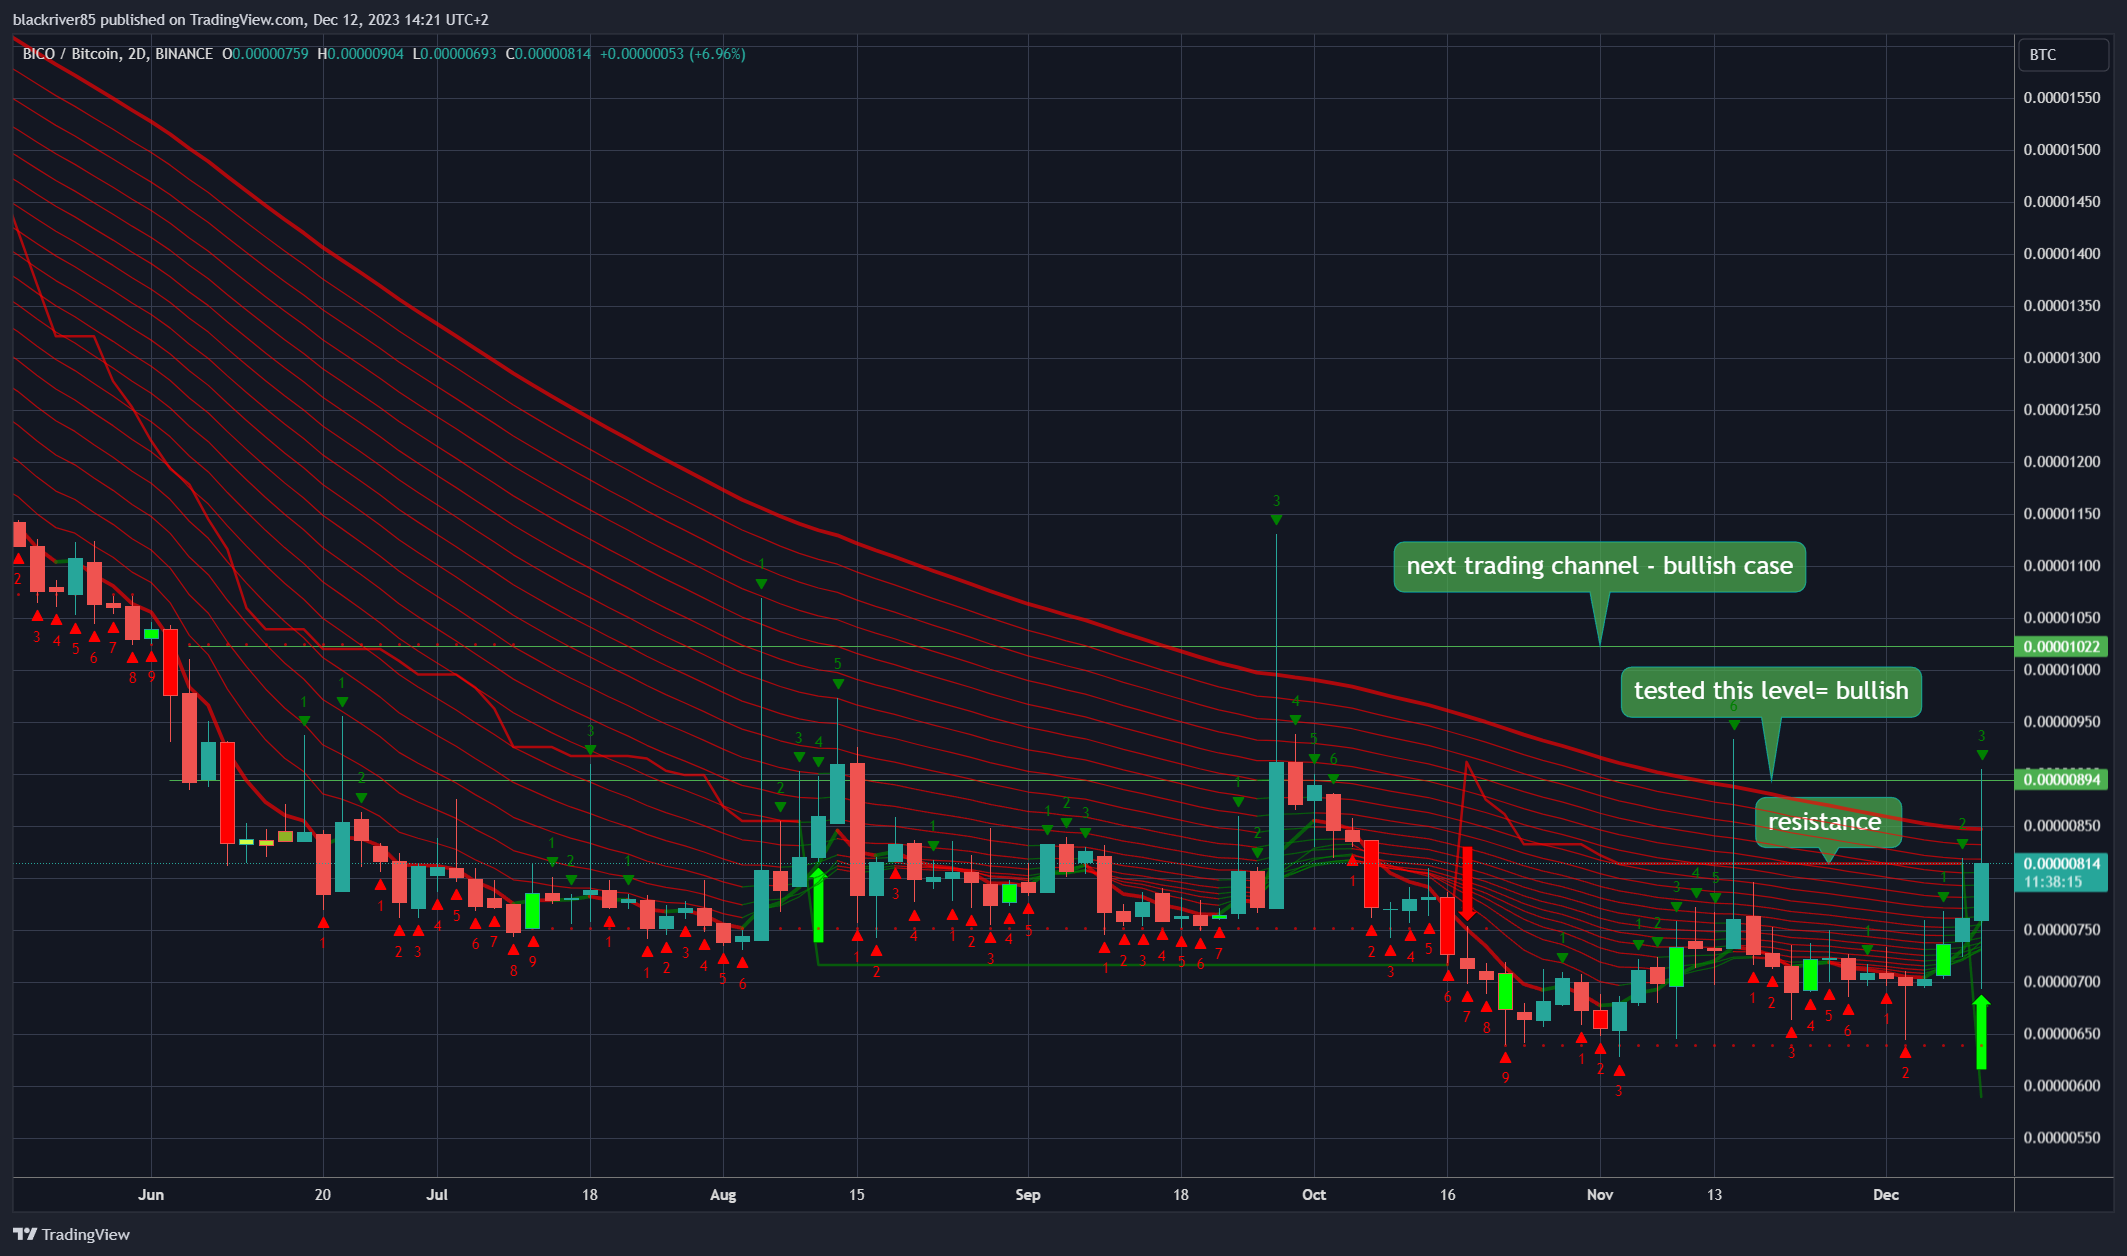Click the 0.00001550 price axis label
The width and height of the screenshot is (2127, 1256).
tap(2062, 98)
